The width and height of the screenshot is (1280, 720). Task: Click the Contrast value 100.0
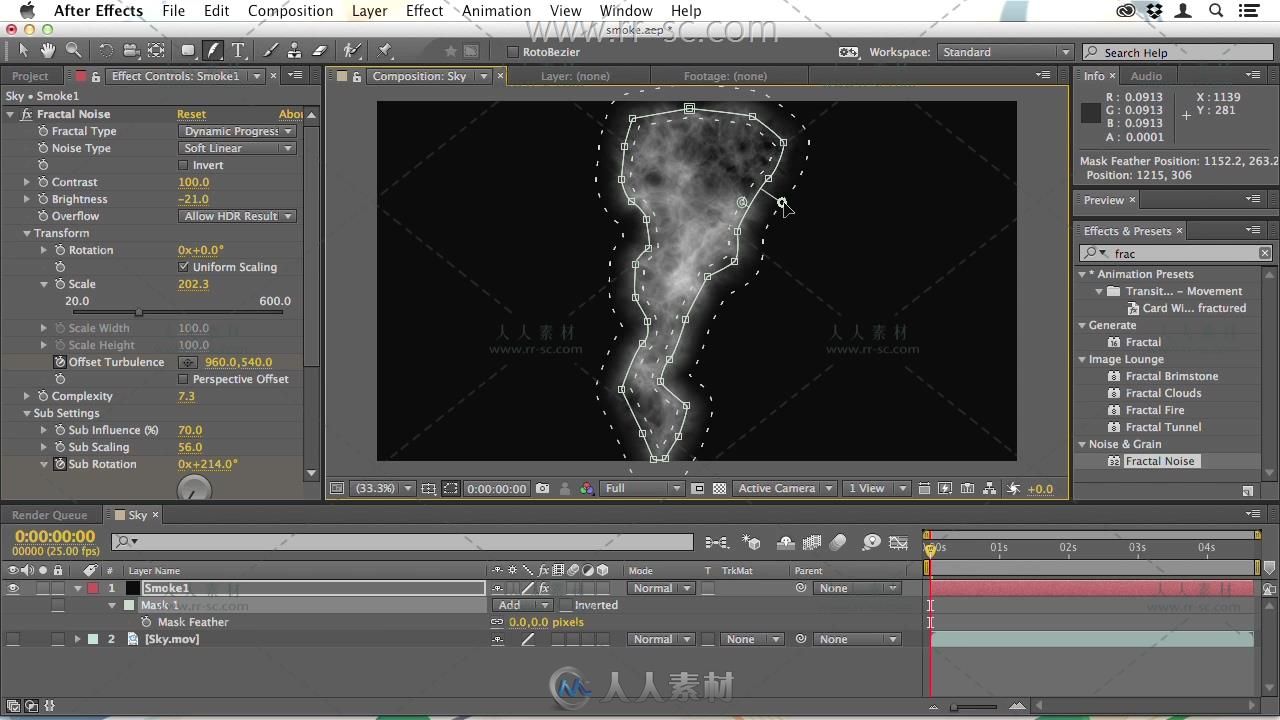click(x=193, y=182)
